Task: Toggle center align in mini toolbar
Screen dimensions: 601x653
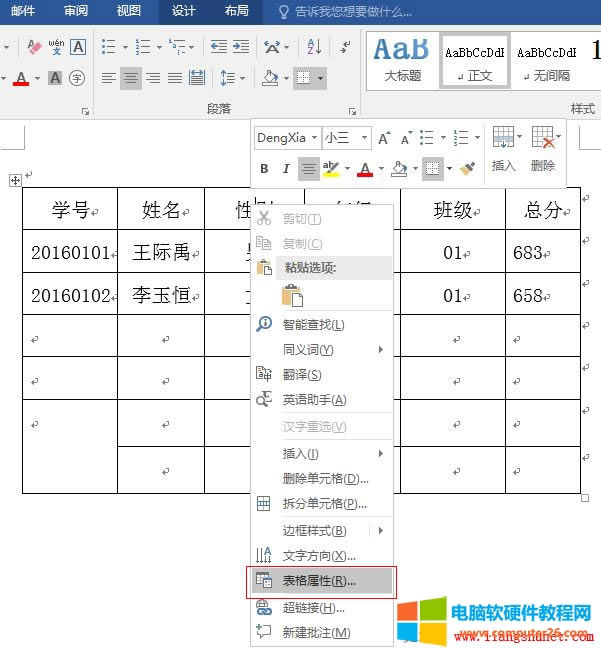Action: pyautogui.click(x=309, y=169)
